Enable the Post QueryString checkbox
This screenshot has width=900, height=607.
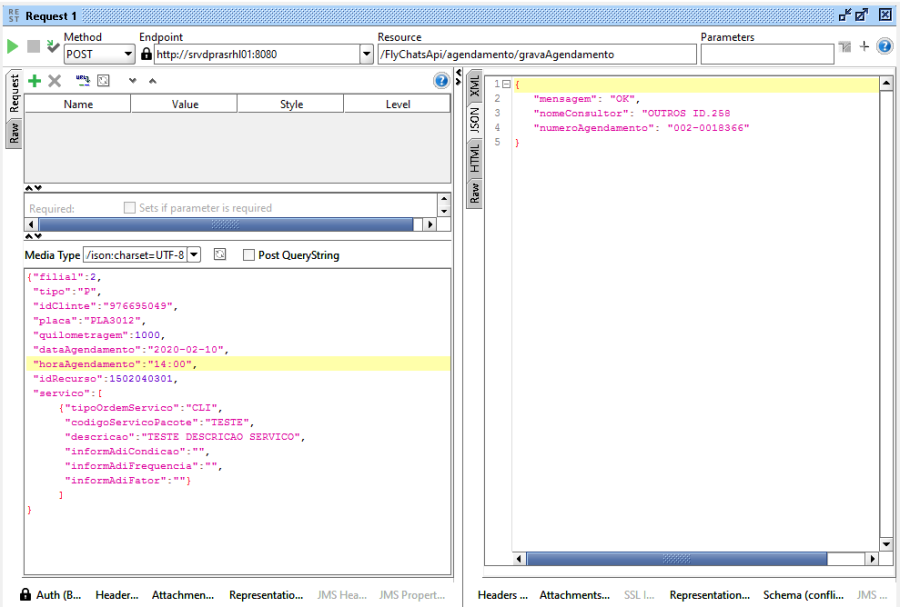[249, 255]
